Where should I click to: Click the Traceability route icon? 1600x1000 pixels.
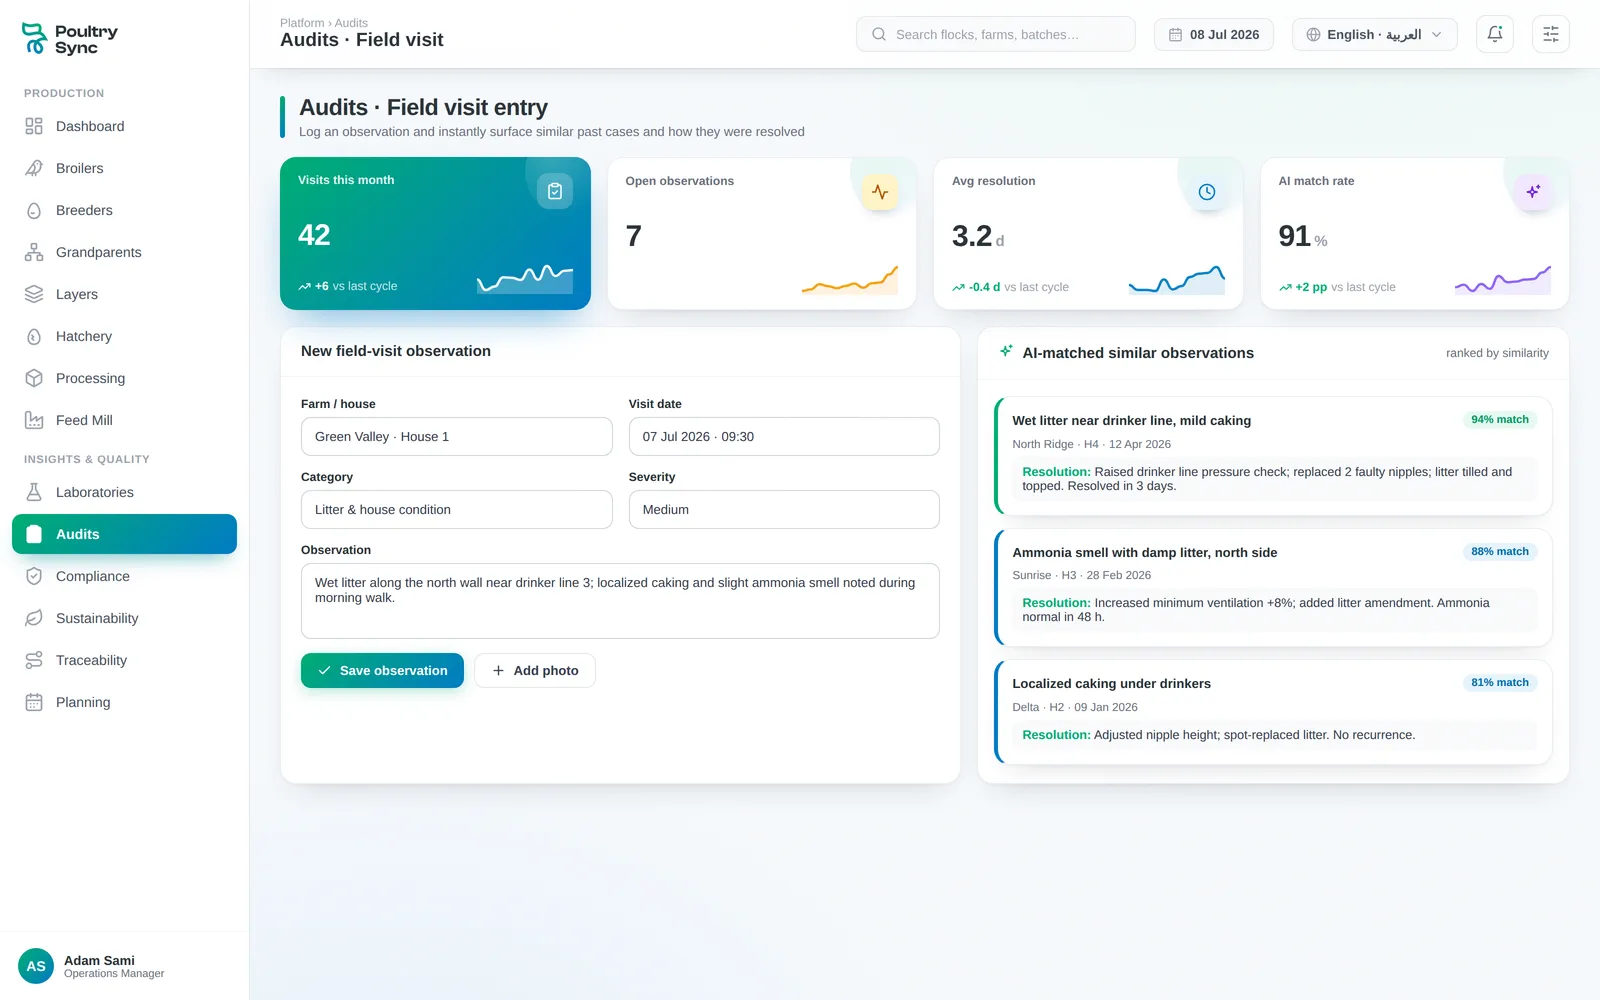tap(34, 660)
